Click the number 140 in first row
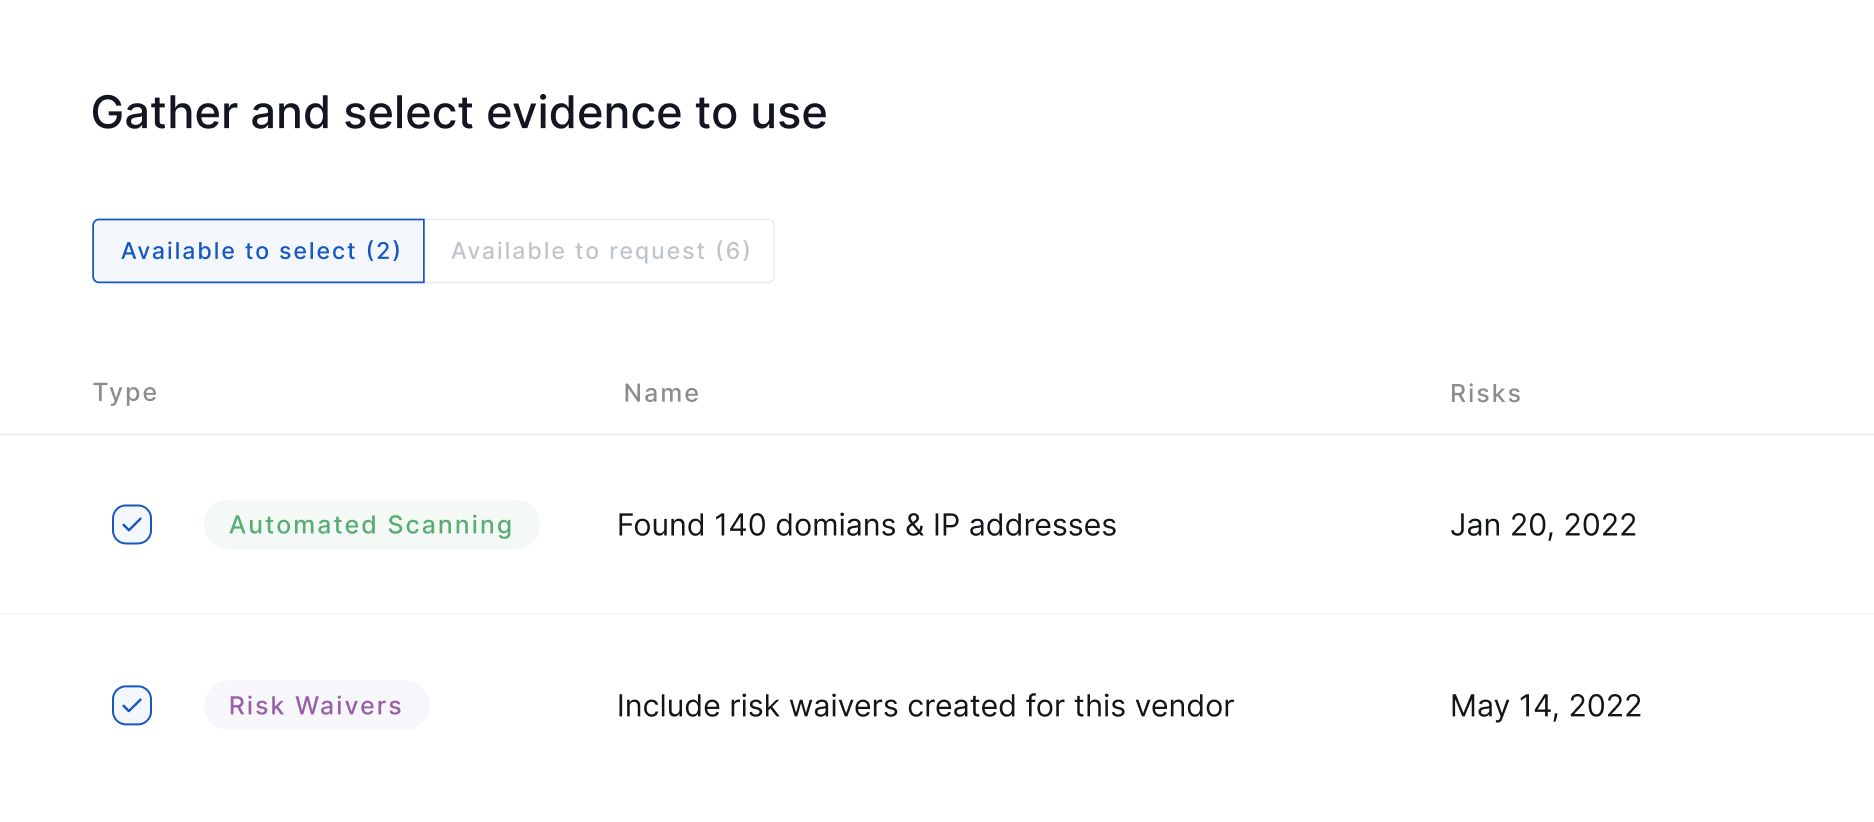This screenshot has width=1874, height=822. pos(740,525)
